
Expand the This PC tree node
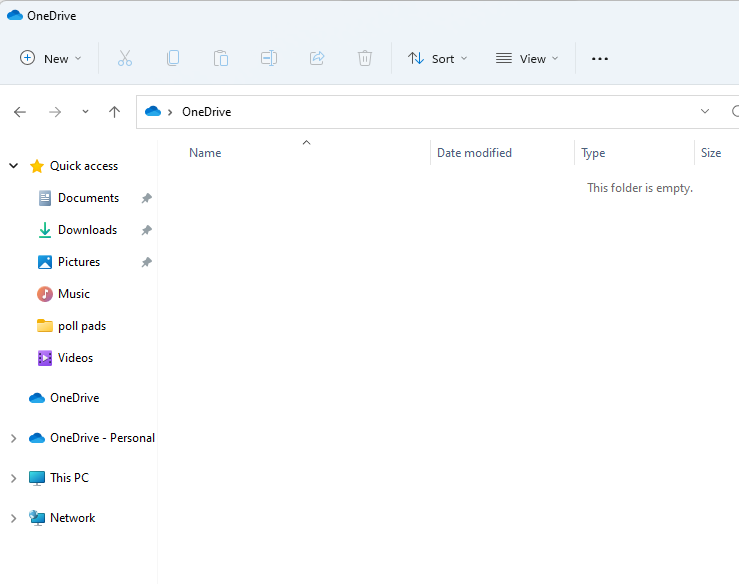(14, 478)
